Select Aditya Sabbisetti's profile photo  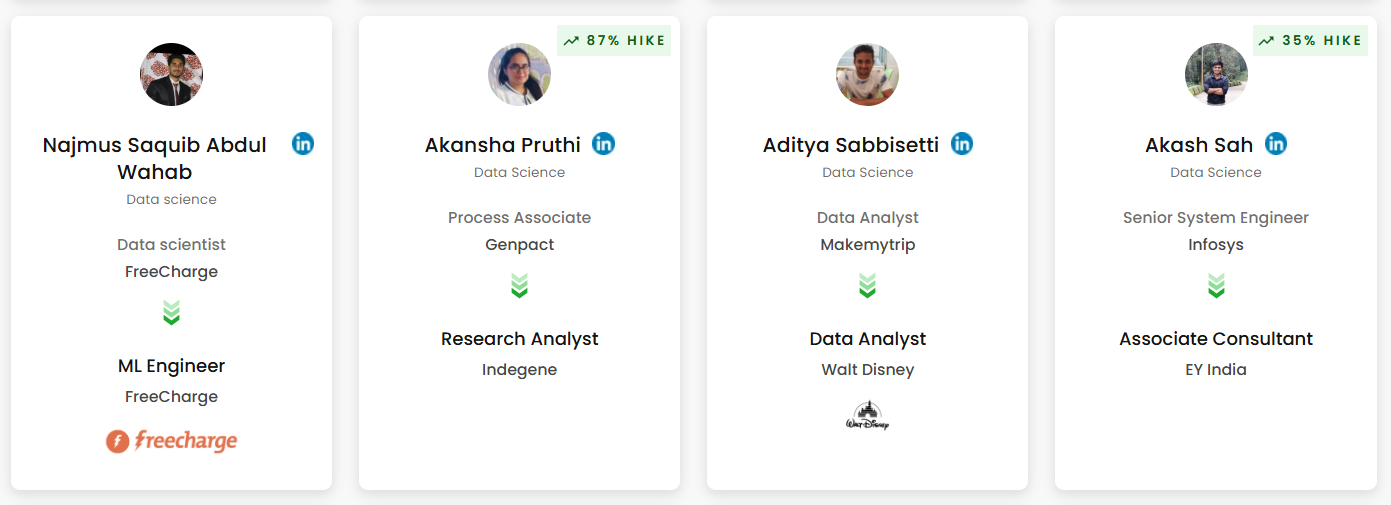point(867,74)
